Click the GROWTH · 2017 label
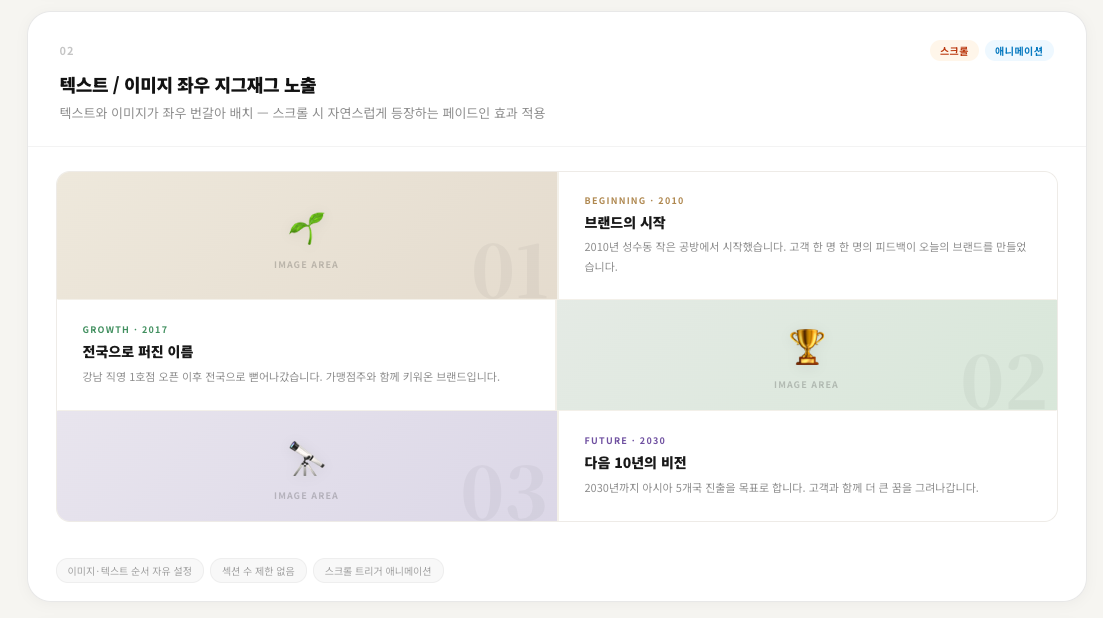Screen dimensions: 1103x618 pos(125,329)
